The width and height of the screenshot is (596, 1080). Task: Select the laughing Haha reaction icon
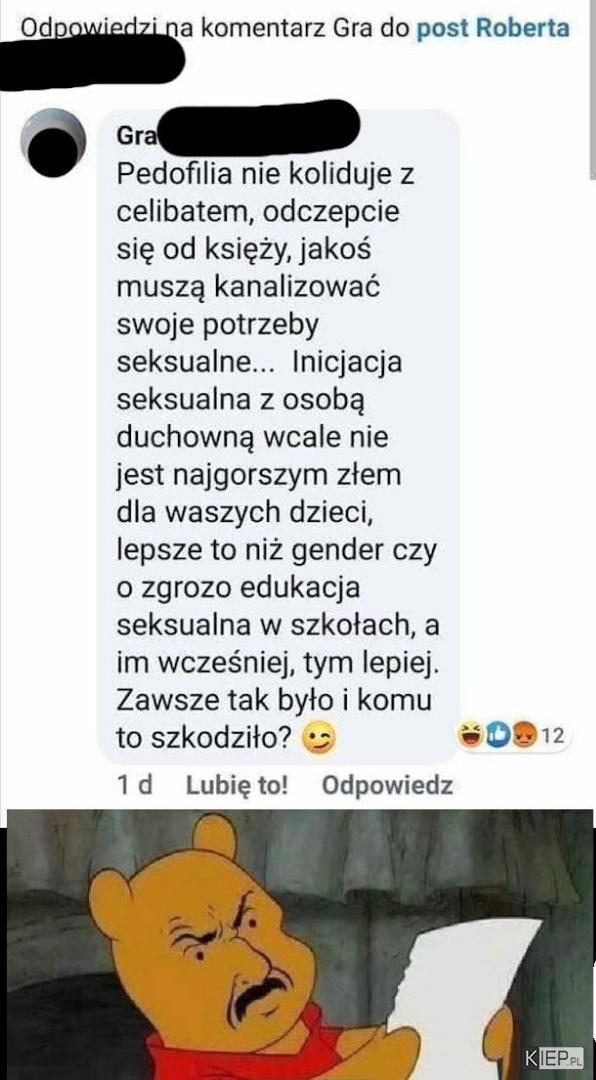click(473, 736)
